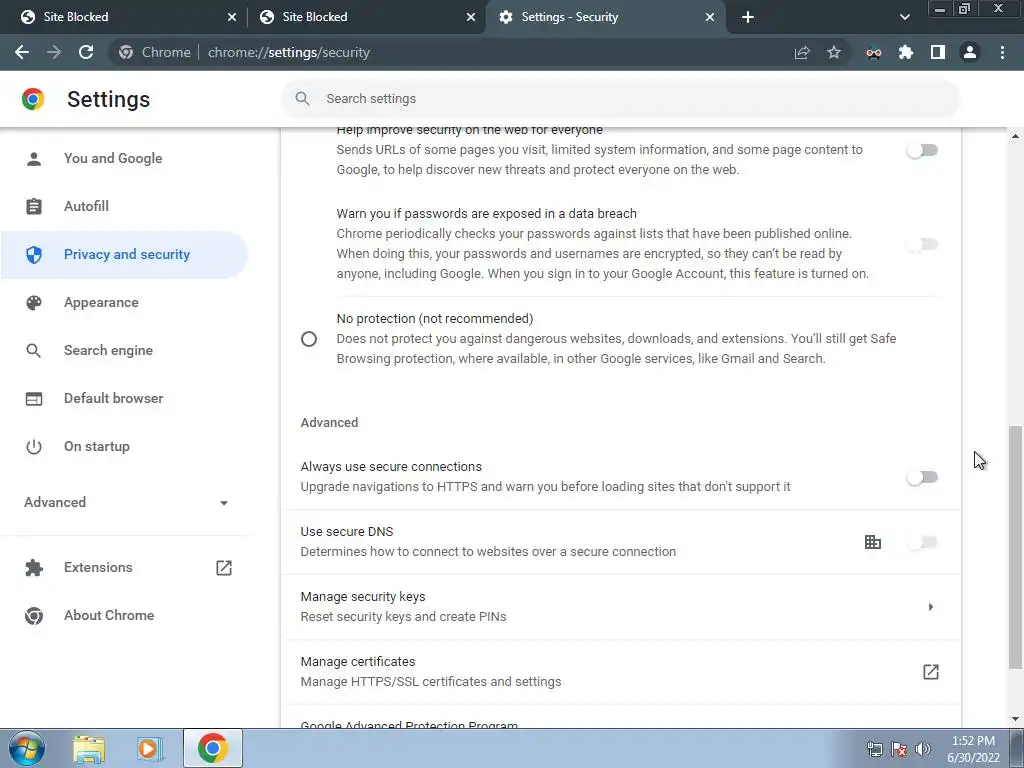Toggle Warn you if passwords are exposed

point(922,244)
